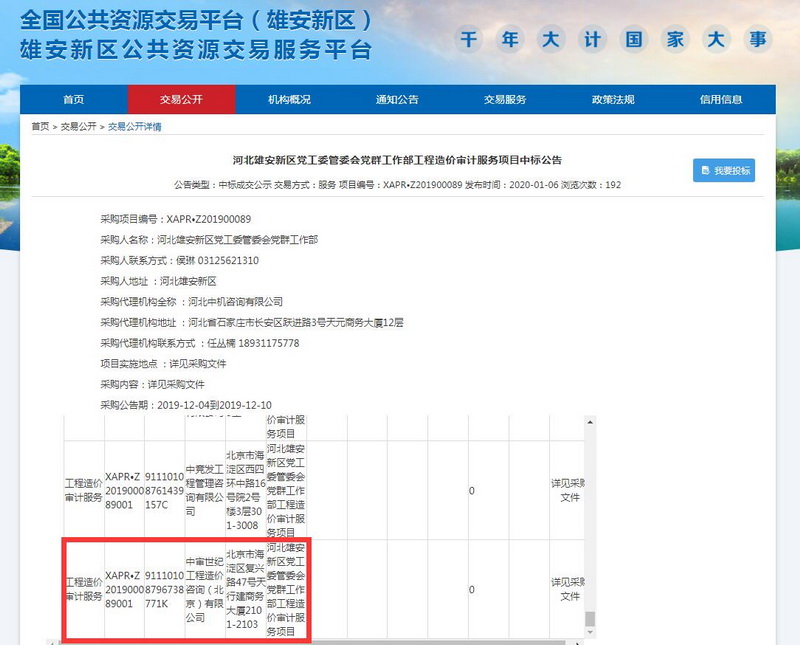This screenshot has width=800, height=645.
Task: Select the 交易公开 navigation tab
Action: (181, 100)
